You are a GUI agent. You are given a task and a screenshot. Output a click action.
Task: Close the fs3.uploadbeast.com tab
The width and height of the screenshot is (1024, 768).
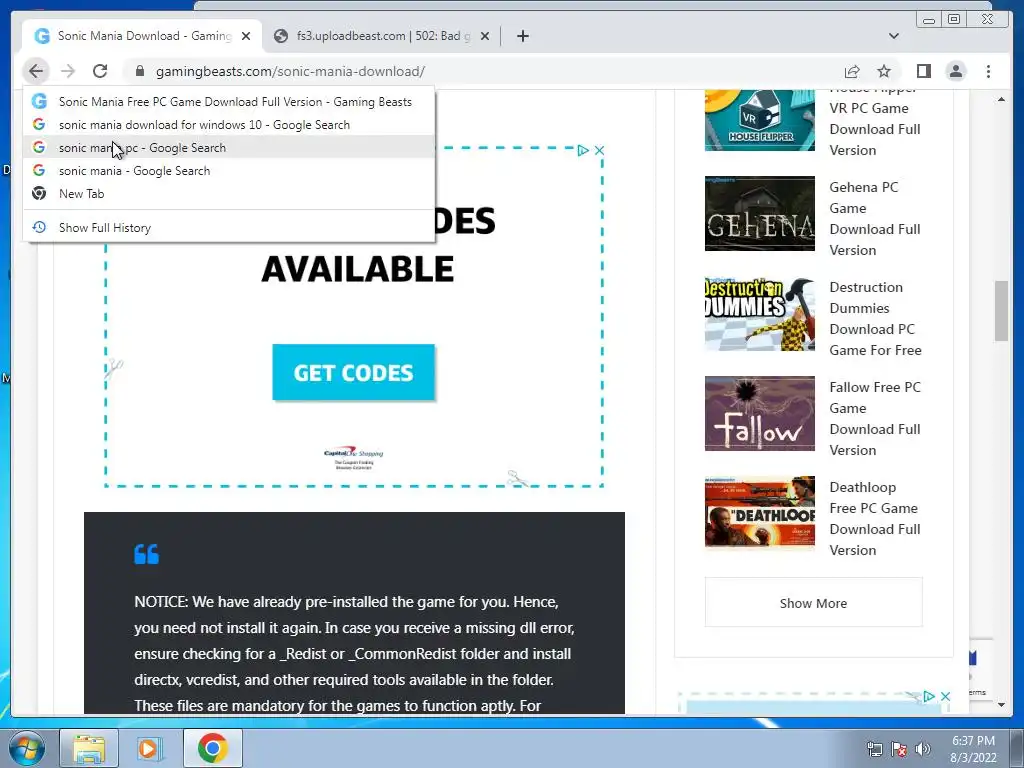485,36
